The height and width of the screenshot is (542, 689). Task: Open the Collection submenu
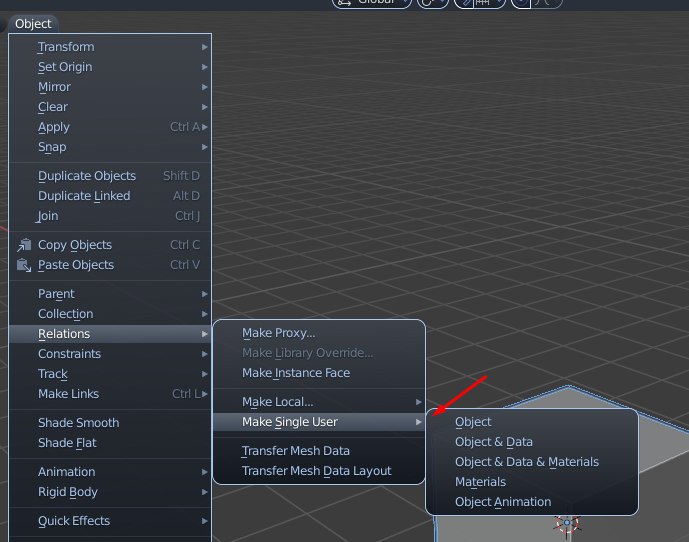[110, 314]
